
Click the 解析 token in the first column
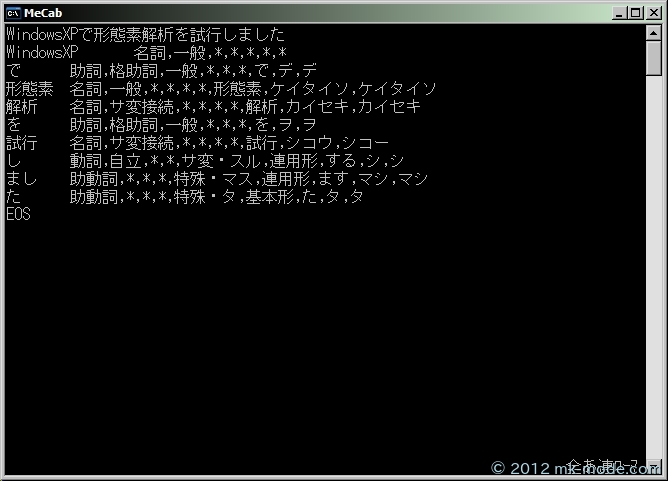coord(22,107)
